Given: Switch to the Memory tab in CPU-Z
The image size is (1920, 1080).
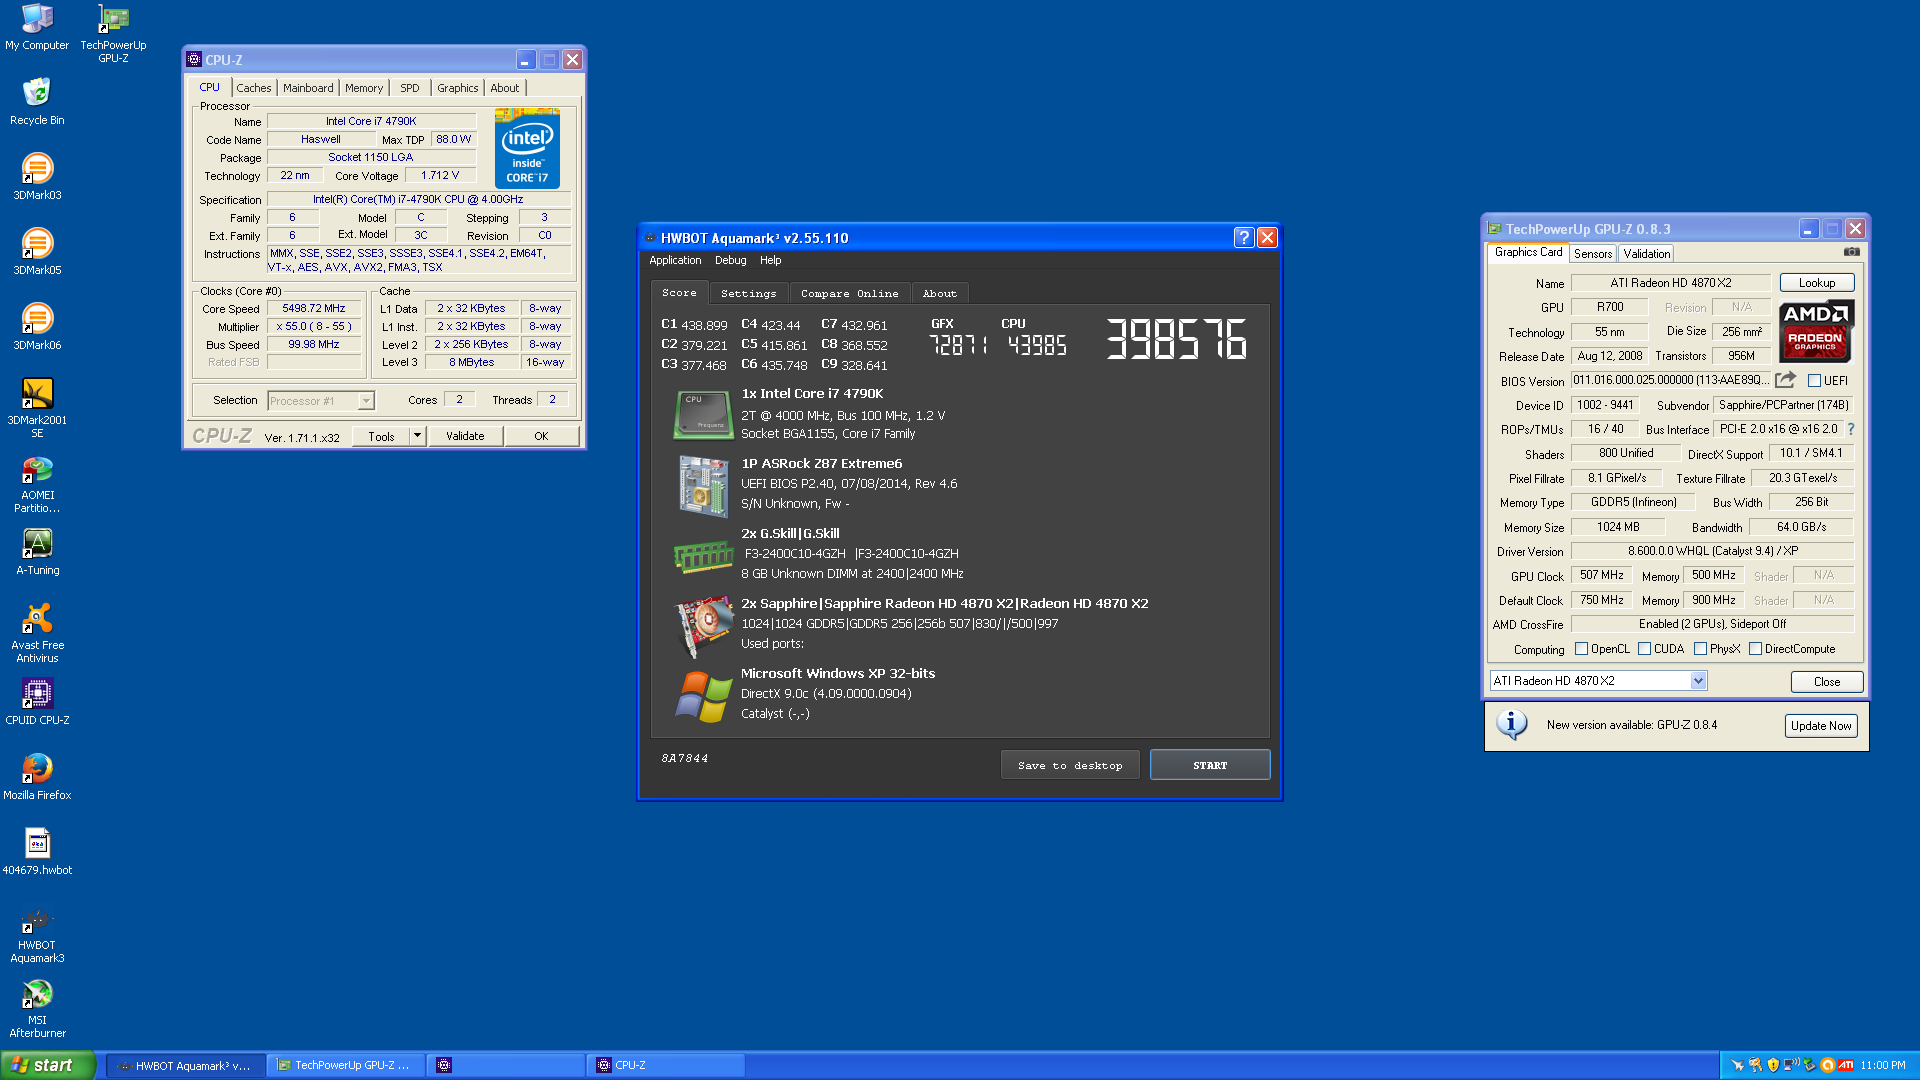Looking at the screenshot, I should [x=364, y=88].
